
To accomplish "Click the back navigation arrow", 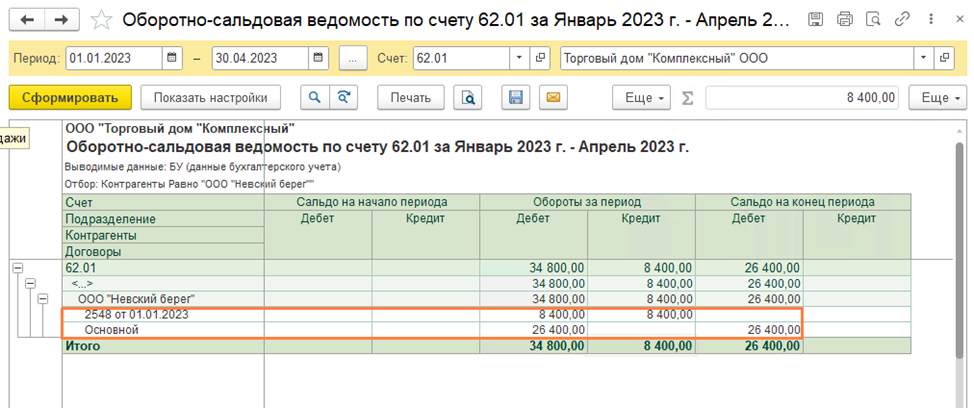I will [27, 19].
